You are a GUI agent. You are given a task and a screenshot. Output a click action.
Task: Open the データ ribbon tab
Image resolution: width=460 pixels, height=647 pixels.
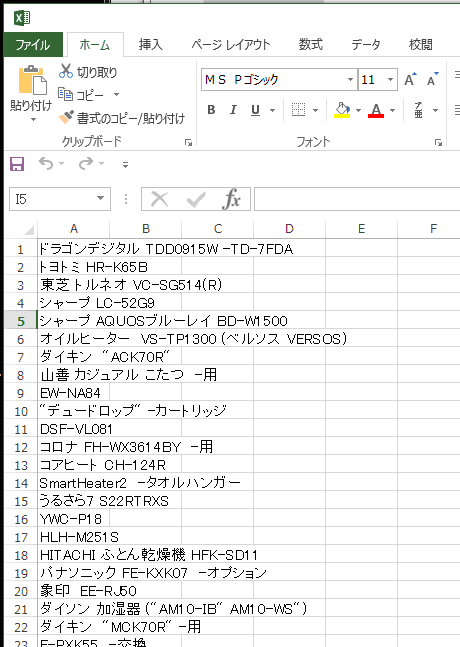pyautogui.click(x=366, y=45)
